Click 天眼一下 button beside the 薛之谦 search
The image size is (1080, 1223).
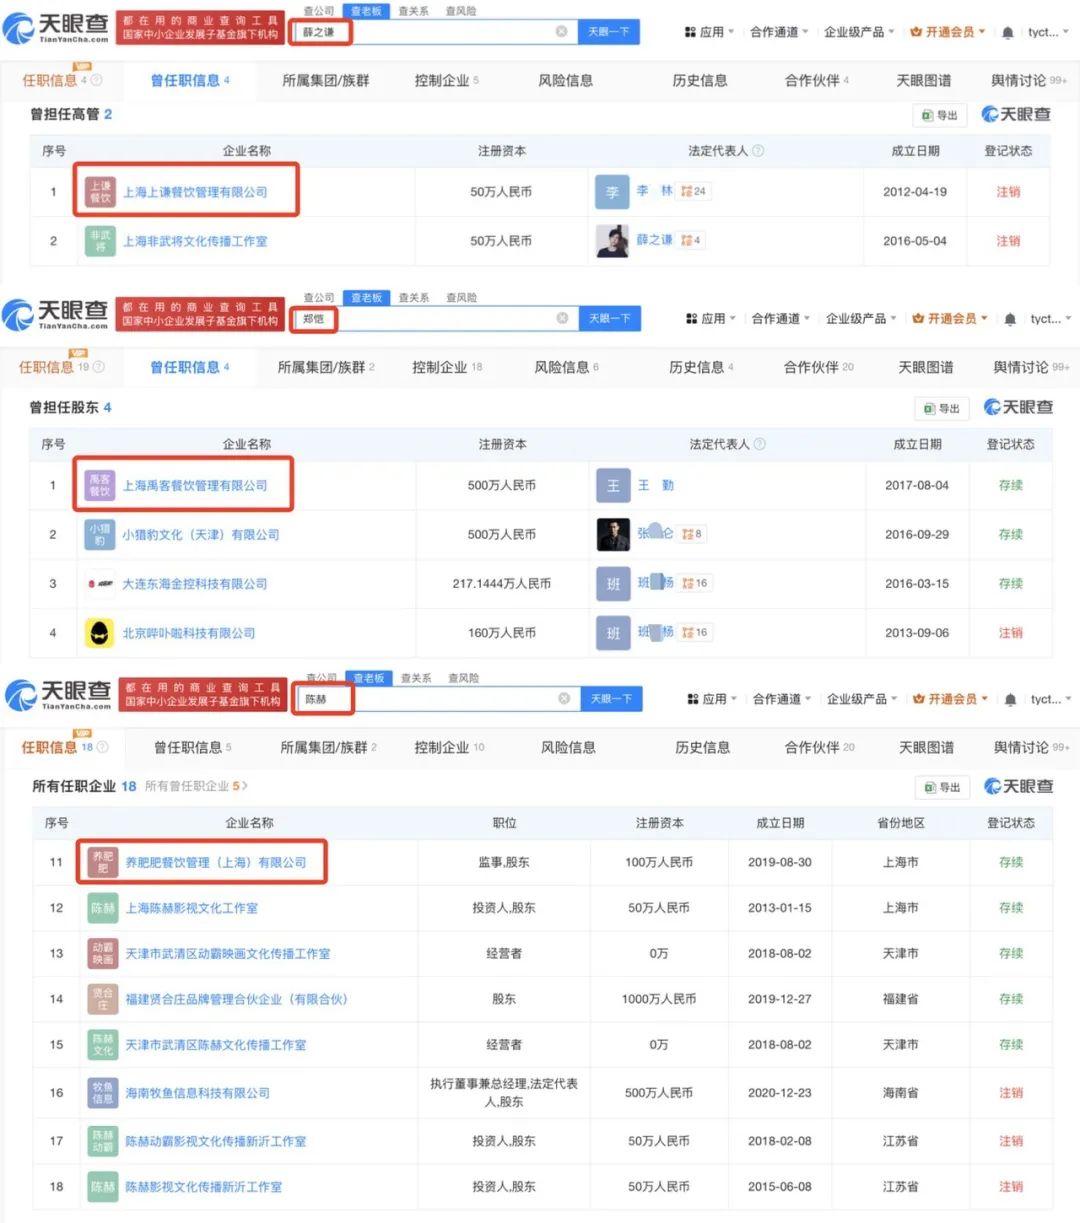(x=608, y=32)
